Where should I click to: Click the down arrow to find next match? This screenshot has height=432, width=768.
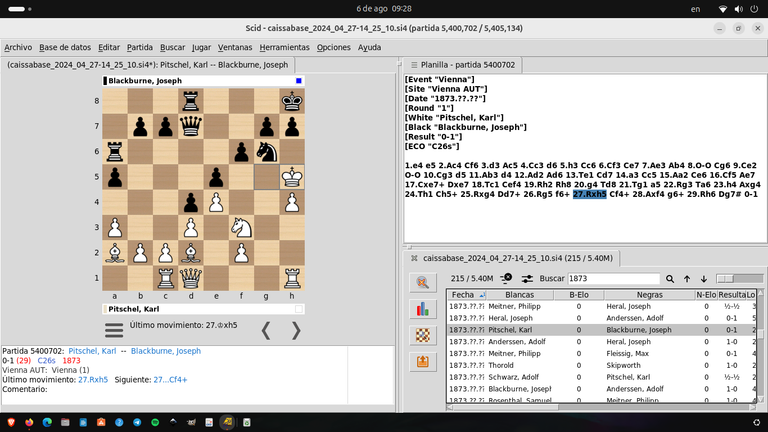pyautogui.click(x=703, y=279)
